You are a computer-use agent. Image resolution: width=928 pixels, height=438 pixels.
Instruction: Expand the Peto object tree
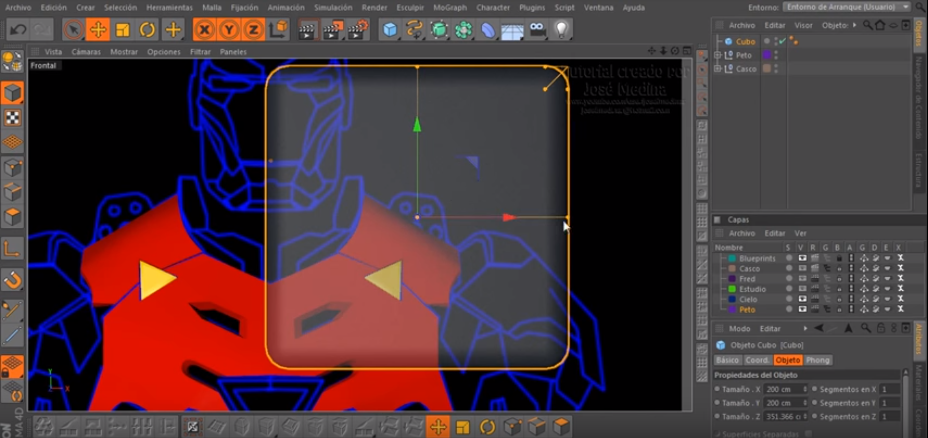click(x=718, y=55)
